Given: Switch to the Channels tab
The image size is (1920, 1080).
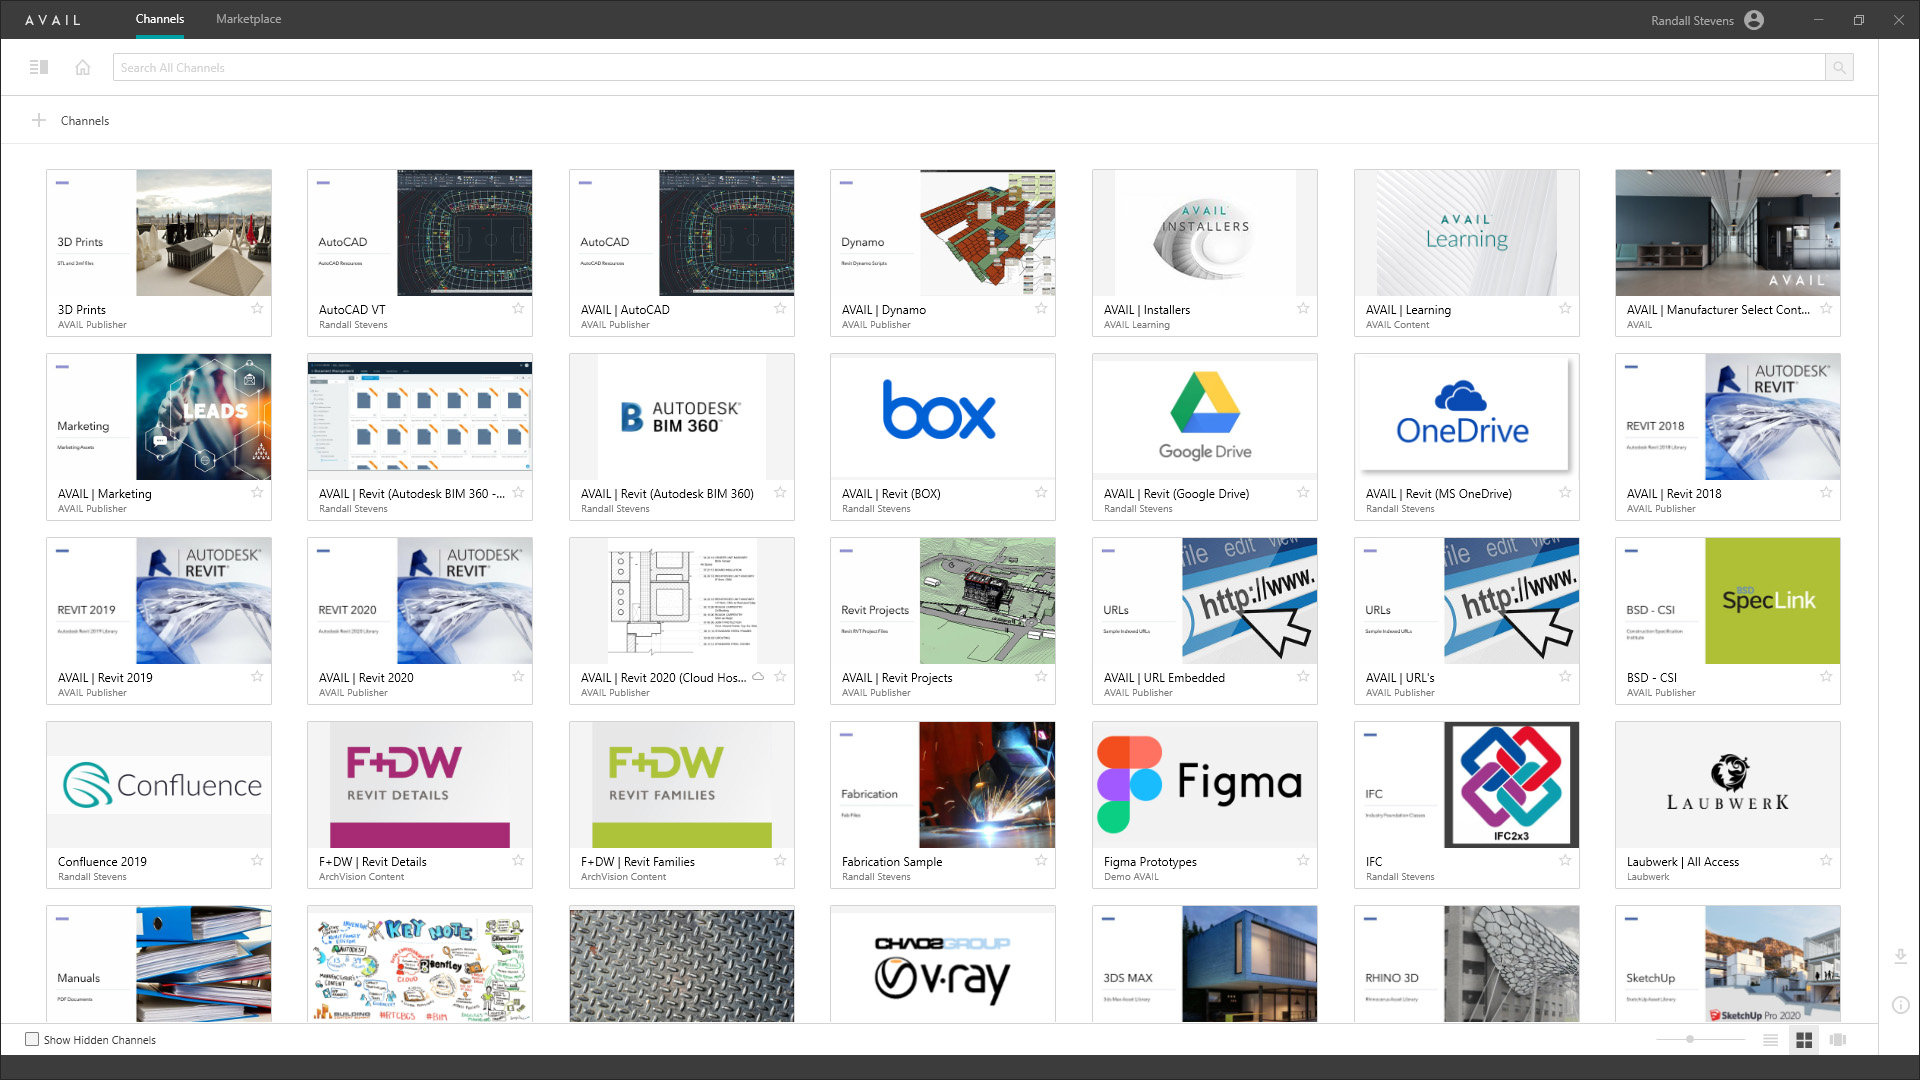Looking at the screenshot, I should (159, 19).
